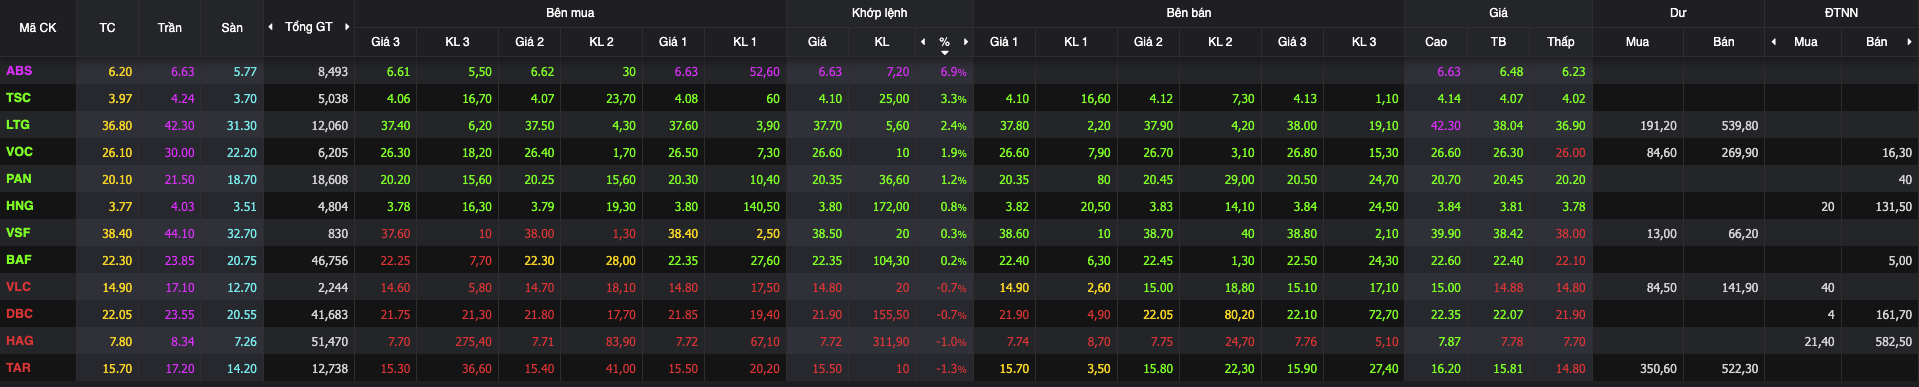Select the TAR ticker symbol
Viewport: 1919px width, 387px height.
[18, 368]
